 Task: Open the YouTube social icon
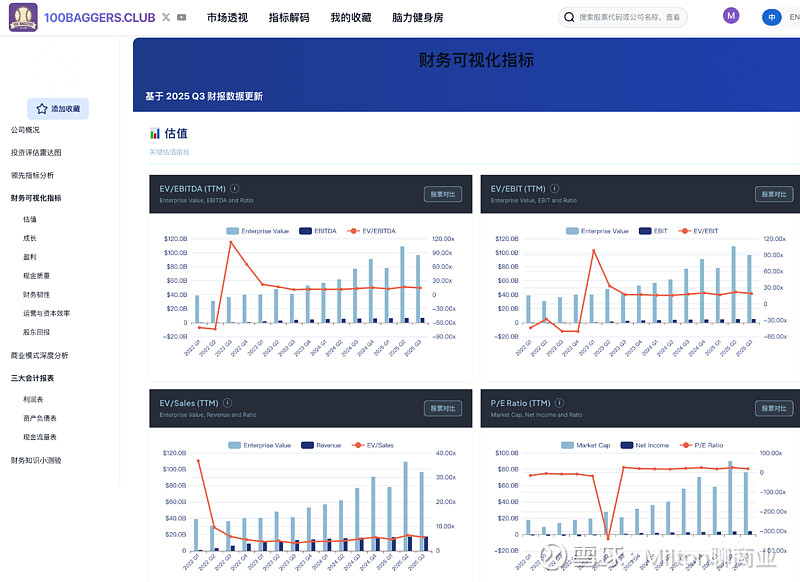pos(182,17)
